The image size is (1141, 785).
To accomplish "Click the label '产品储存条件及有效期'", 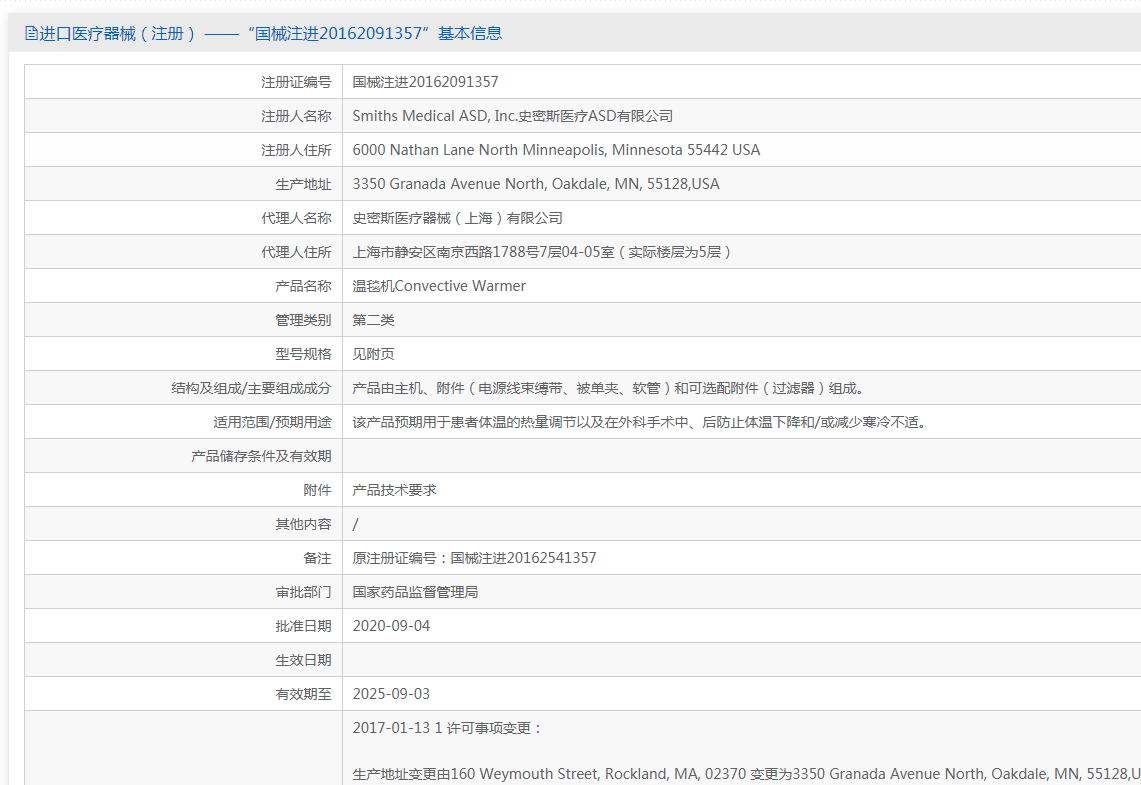I will pos(261,456).
